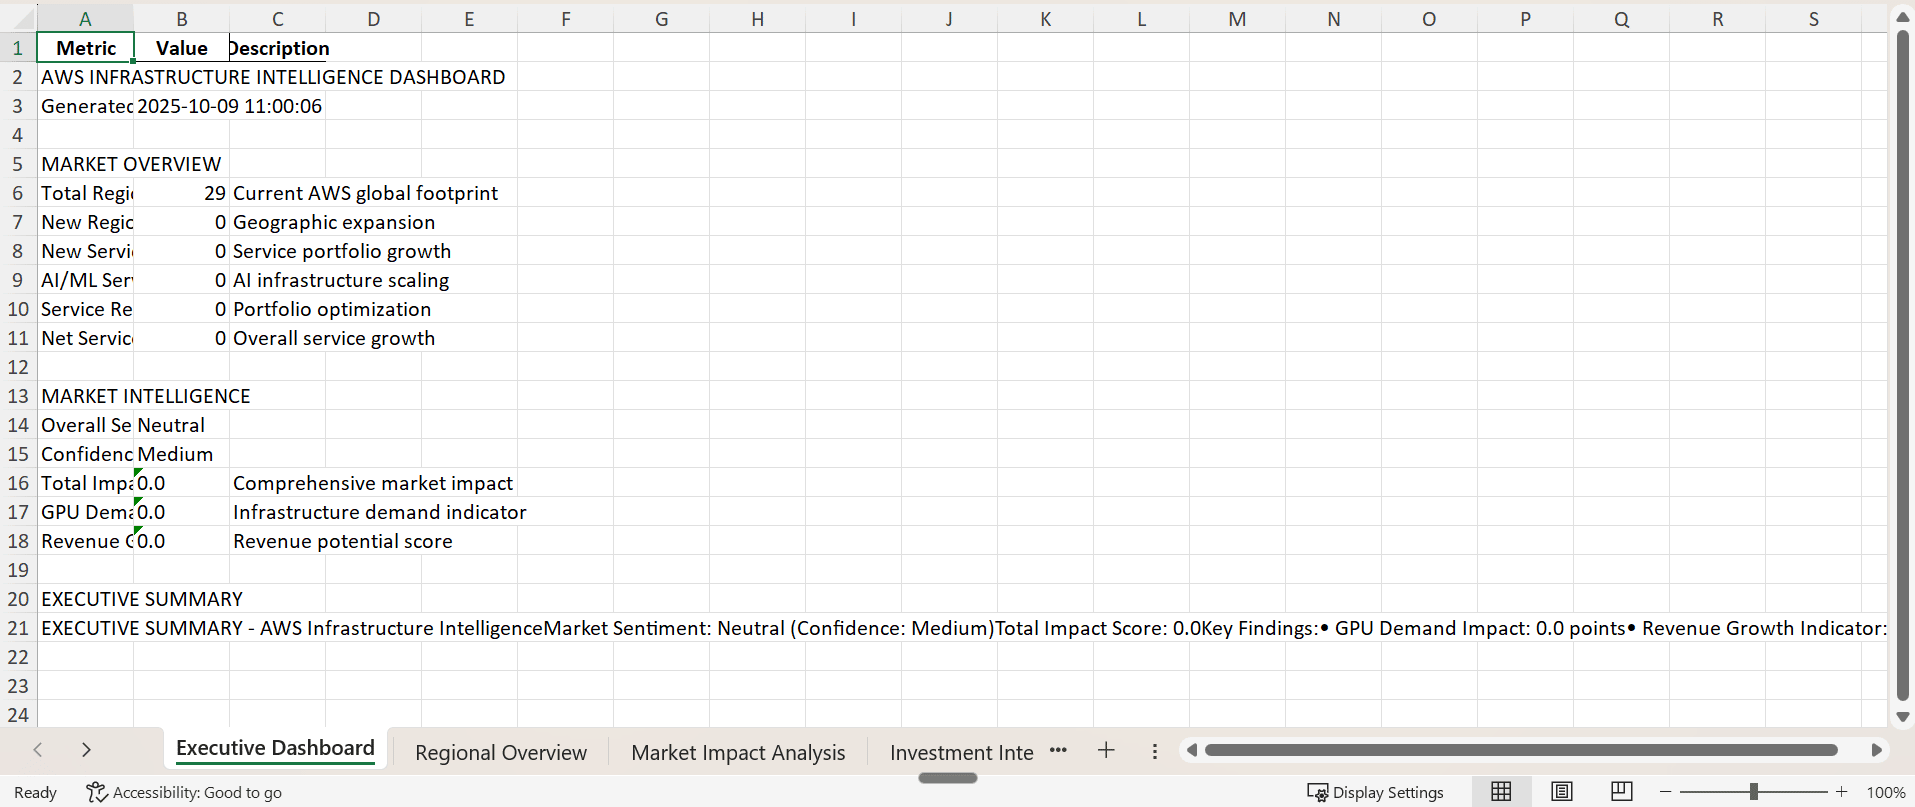Select Current AWS global footprint cell
Screen dimensions: 1915x807
pos(365,193)
